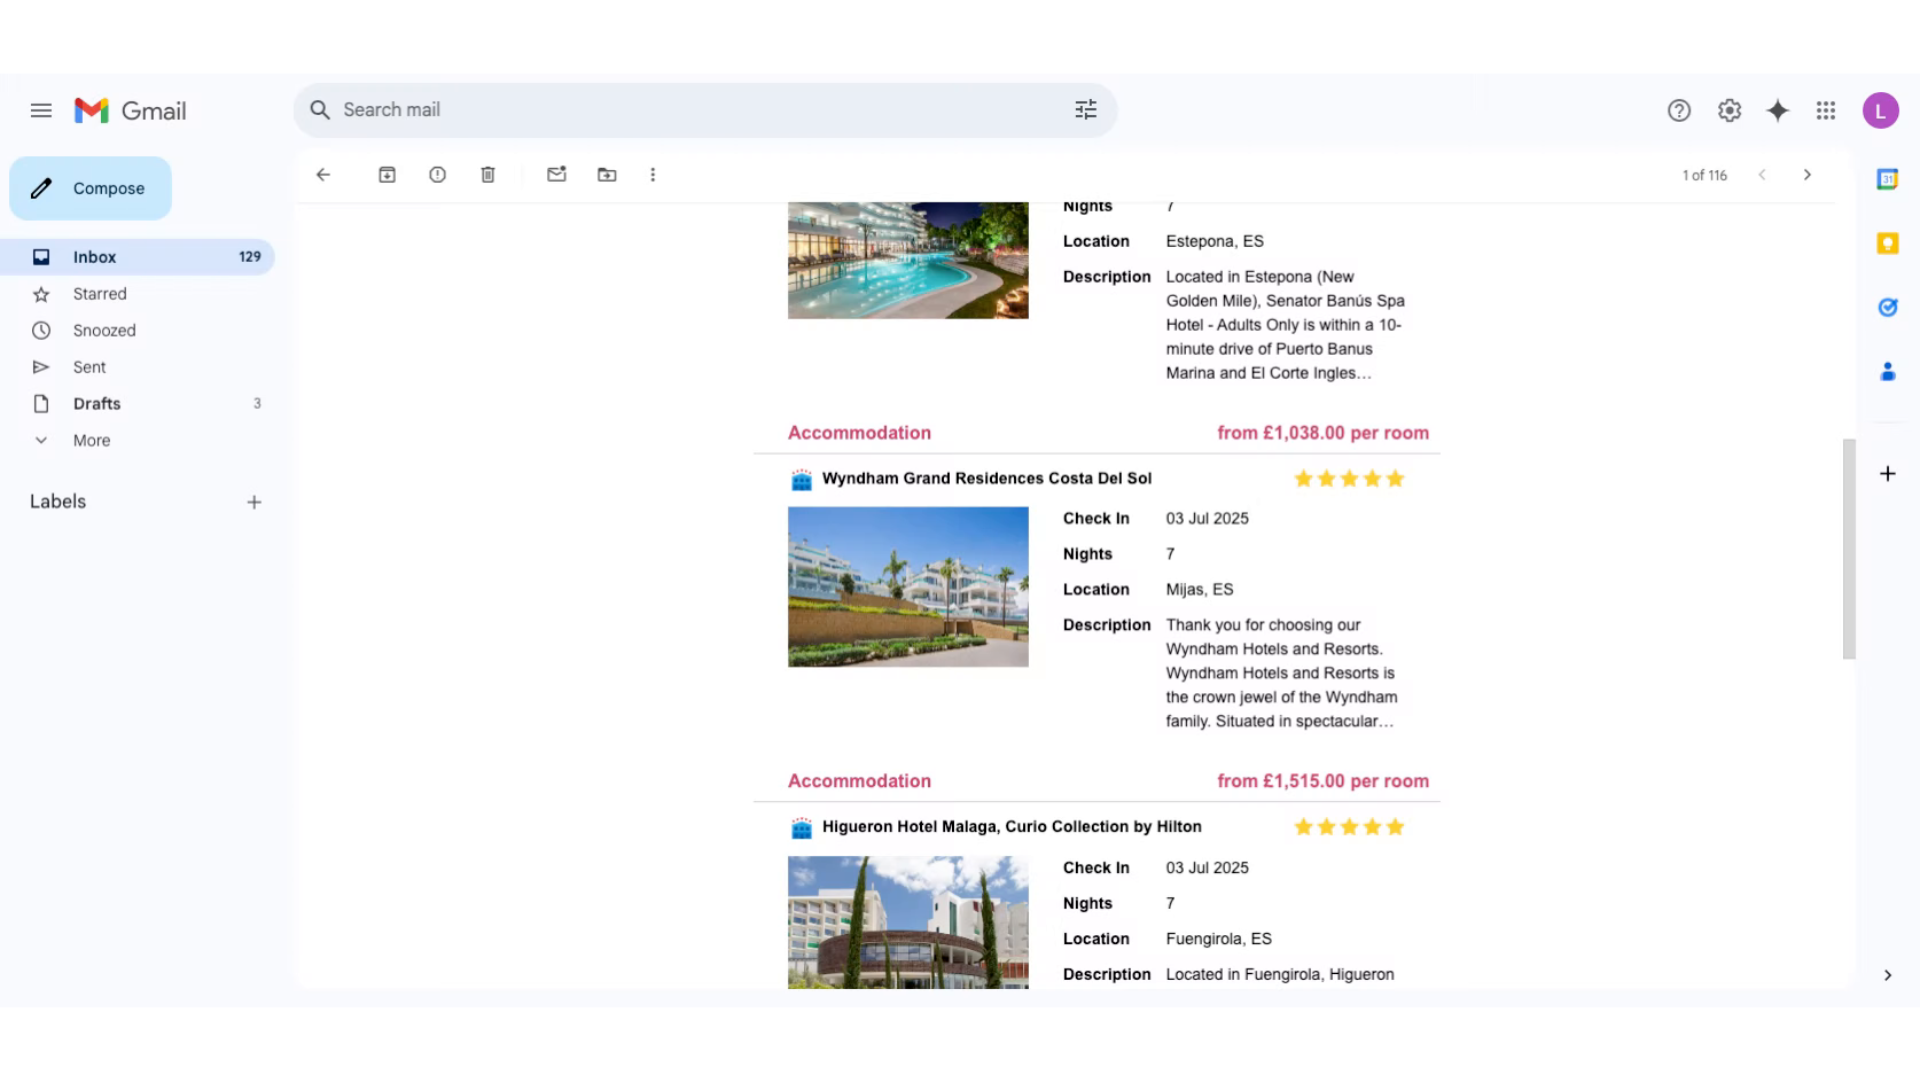The image size is (1920, 1080).
Task: Collapse the side panel with the arrow
Action: [1887, 976]
